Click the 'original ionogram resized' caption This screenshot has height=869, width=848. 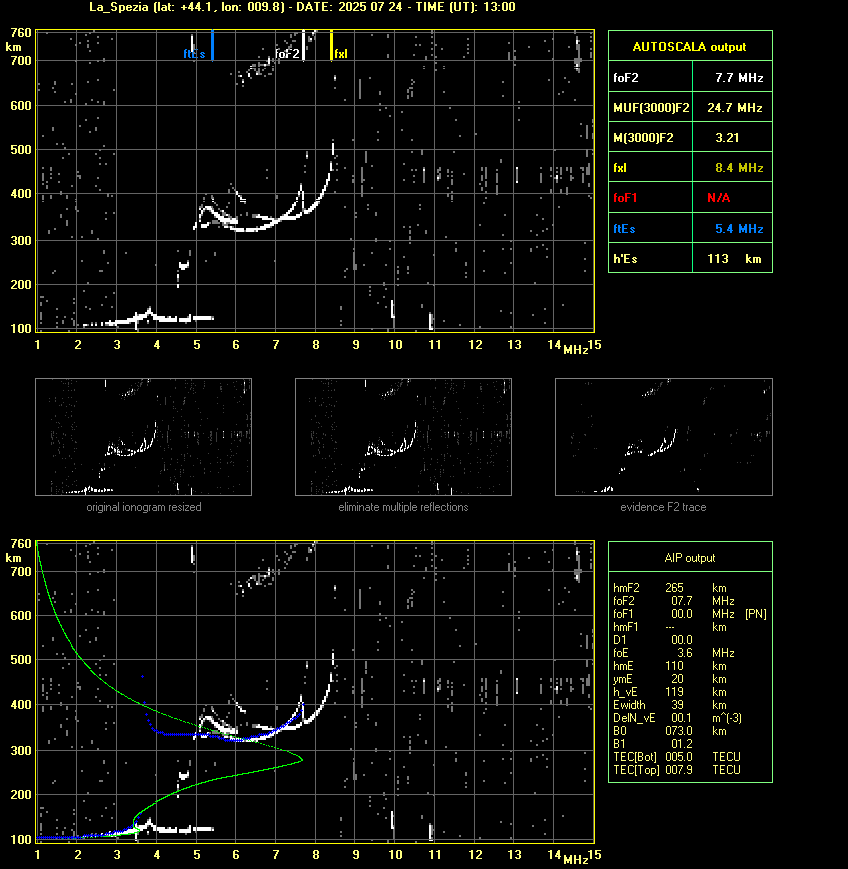[144, 507]
